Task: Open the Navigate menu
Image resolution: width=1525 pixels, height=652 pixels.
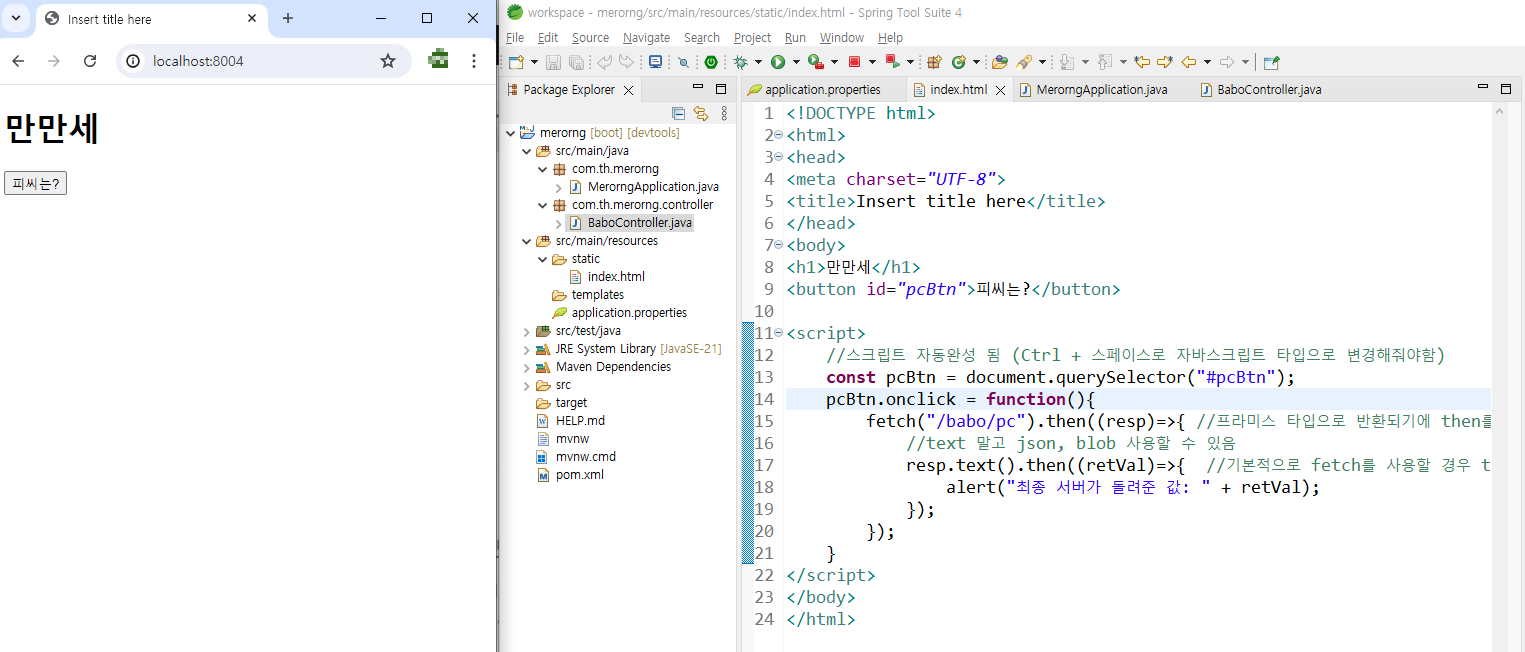Action: click(x=646, y=37)
